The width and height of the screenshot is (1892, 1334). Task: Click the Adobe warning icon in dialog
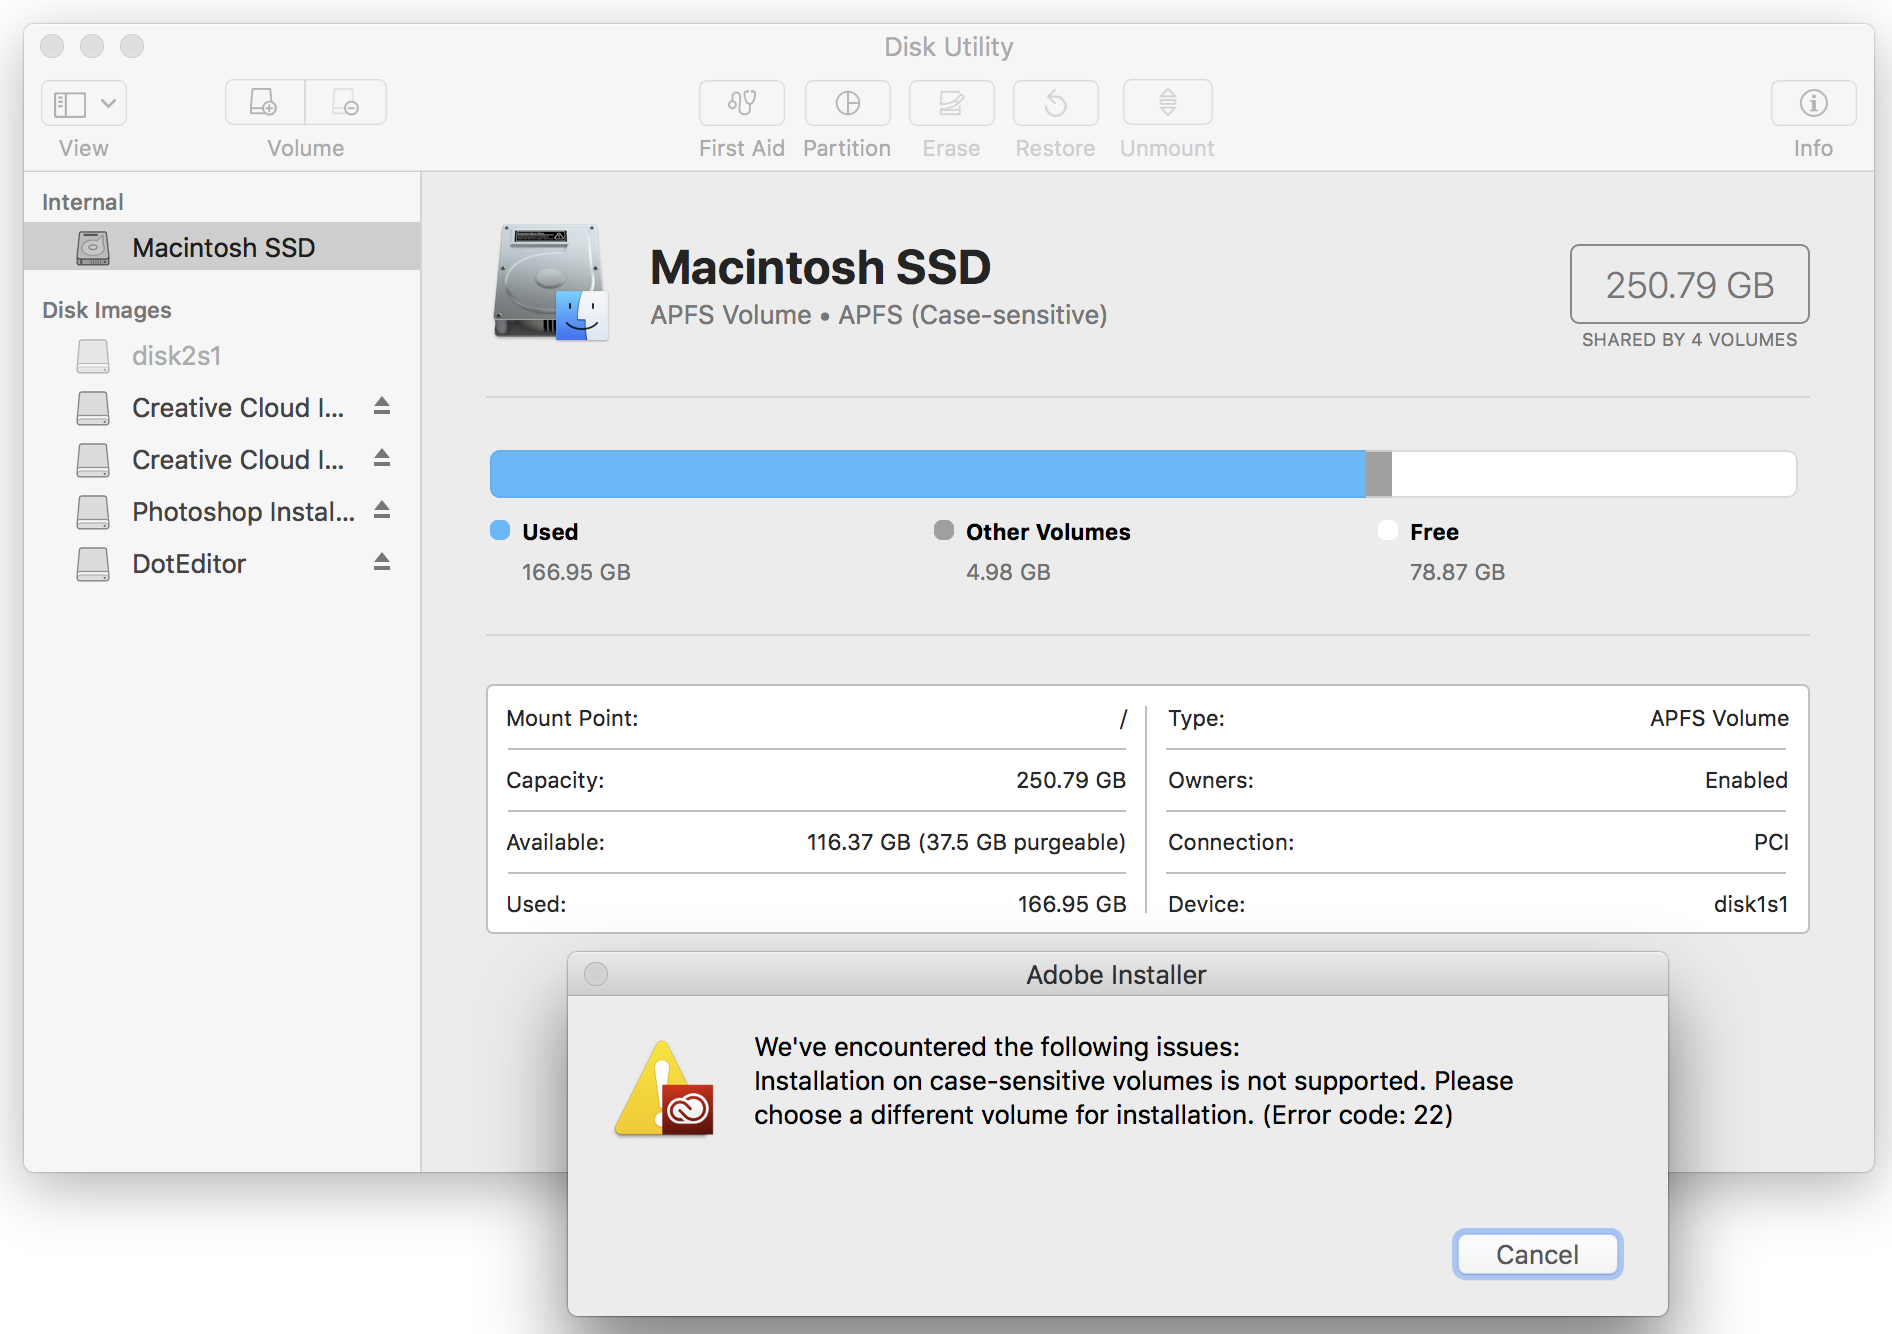665,1089
